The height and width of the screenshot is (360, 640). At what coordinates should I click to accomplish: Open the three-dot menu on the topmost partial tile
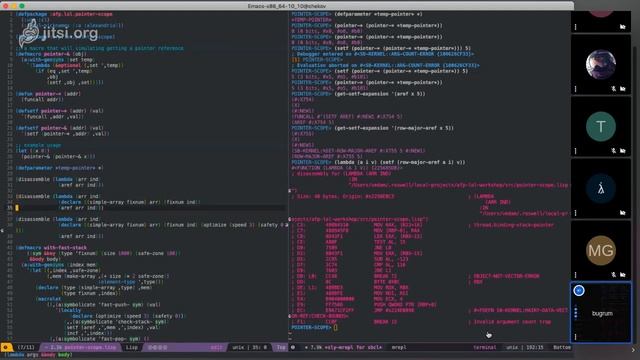[576, 27]
